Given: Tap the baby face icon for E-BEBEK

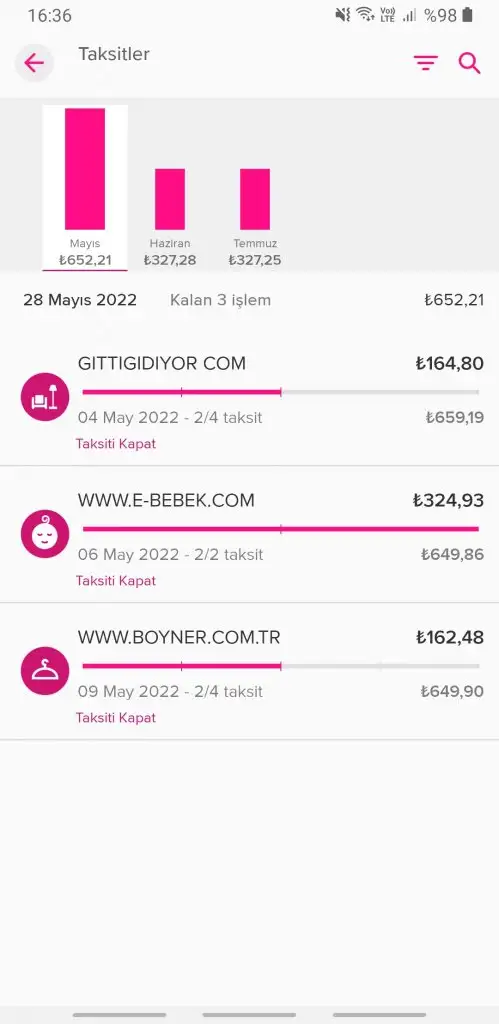Looking at the screenshot, I should point(45,534).
